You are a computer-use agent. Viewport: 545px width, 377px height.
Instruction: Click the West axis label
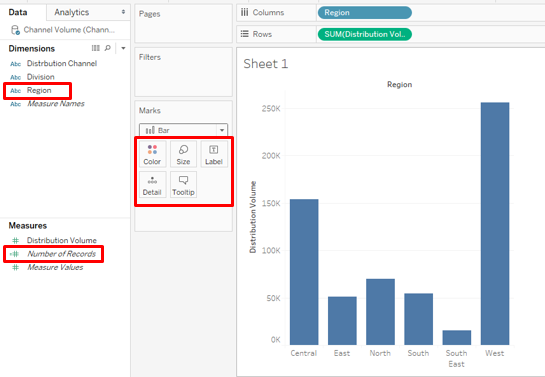495,353
